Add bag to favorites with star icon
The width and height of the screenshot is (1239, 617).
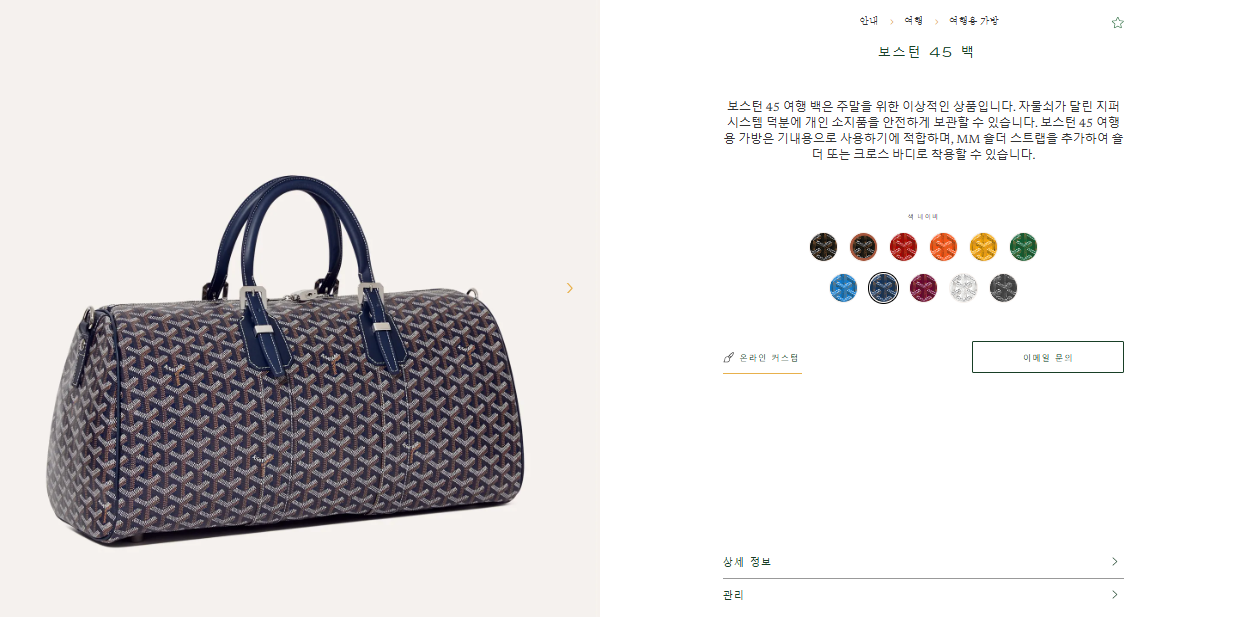(1117, 22)
